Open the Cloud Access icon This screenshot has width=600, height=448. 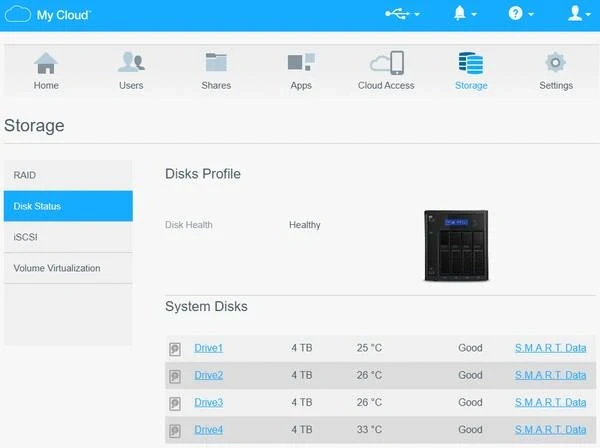pyautogui.click(x=386, y=63)
